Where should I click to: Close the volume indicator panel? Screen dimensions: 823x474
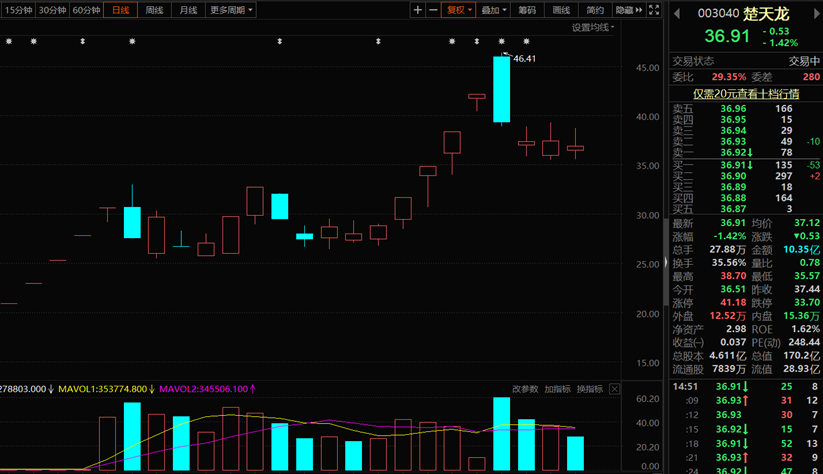(x=614, y=389)
